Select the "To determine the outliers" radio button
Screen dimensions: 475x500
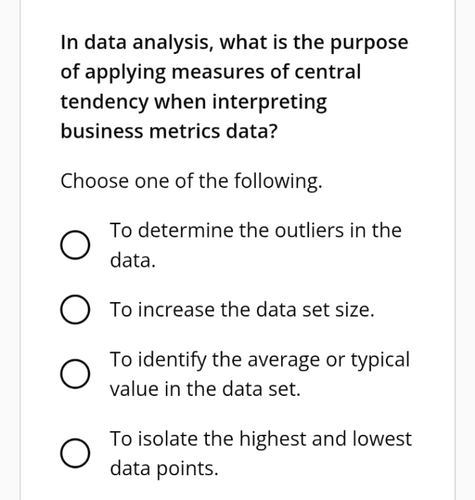[75, 245]
